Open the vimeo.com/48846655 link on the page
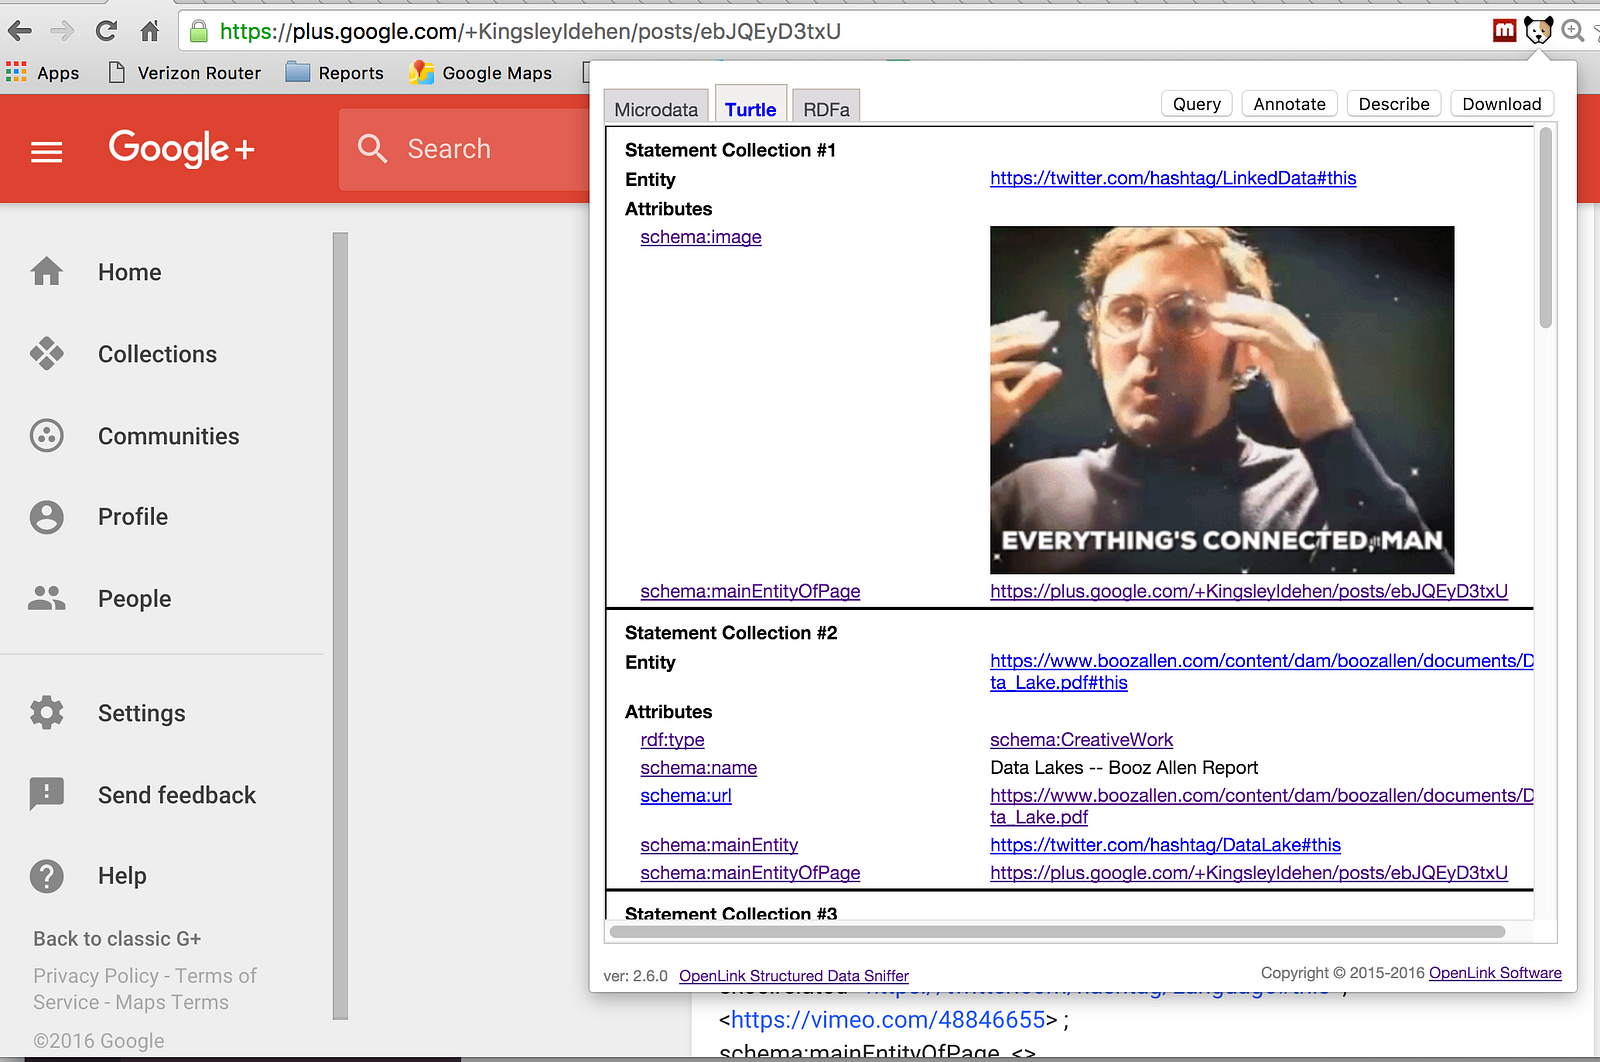Viewport: 1600px width, 1062px height. click(x=888, y=1020)
